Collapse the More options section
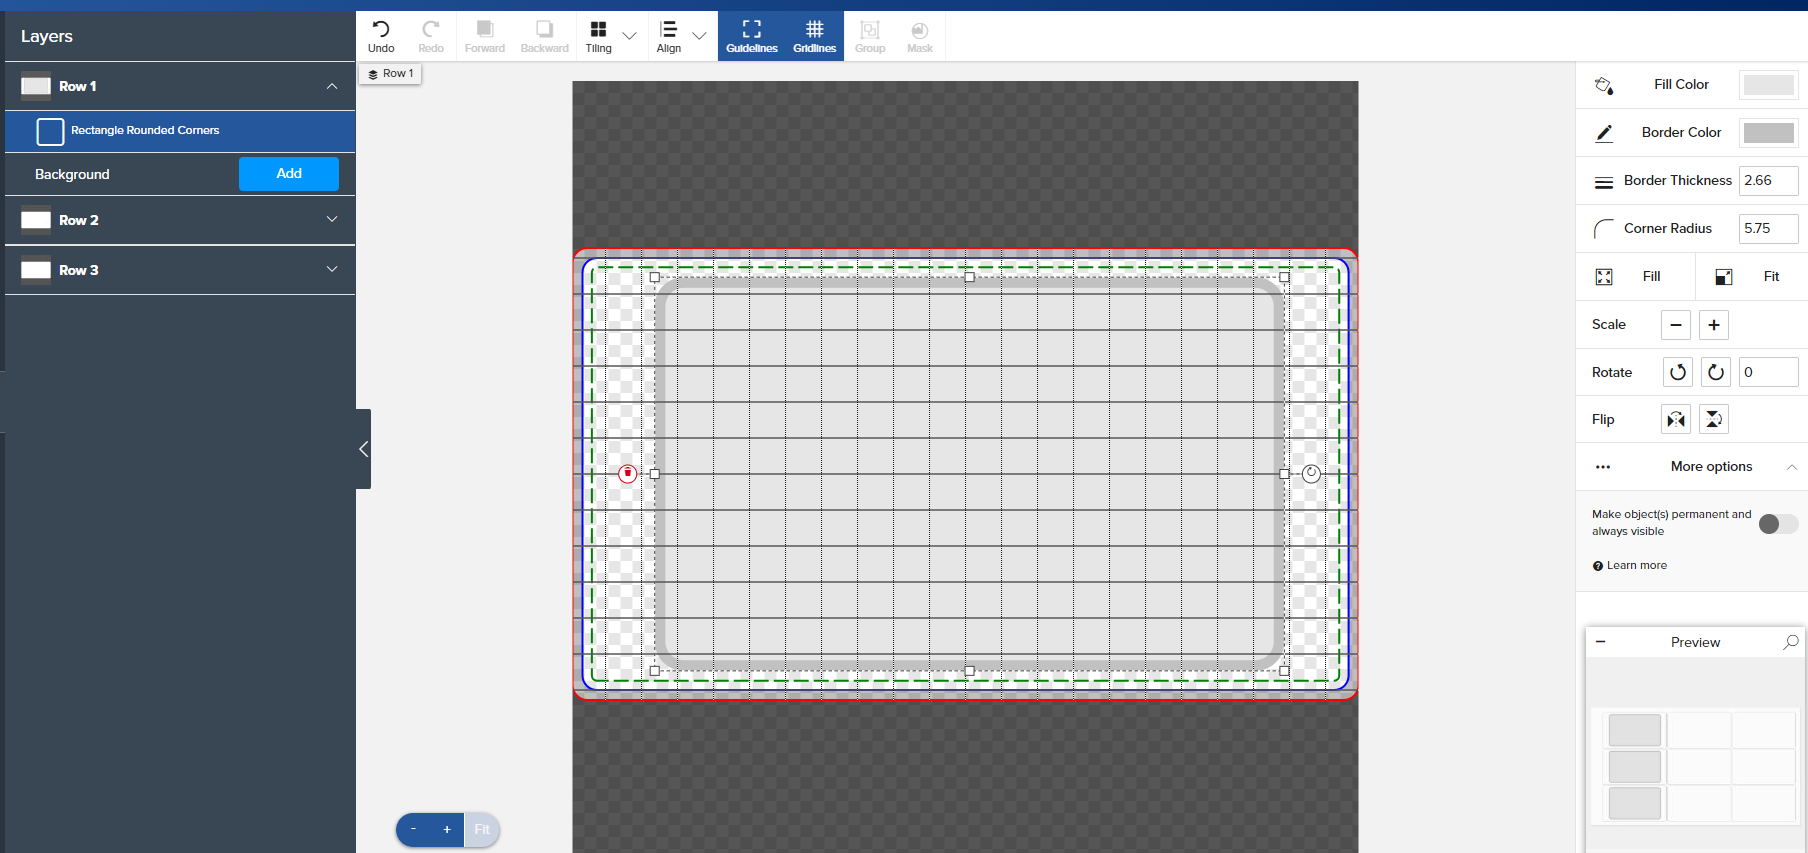This screenshot has width=1808, height=853. click(x=1792, y=467)
